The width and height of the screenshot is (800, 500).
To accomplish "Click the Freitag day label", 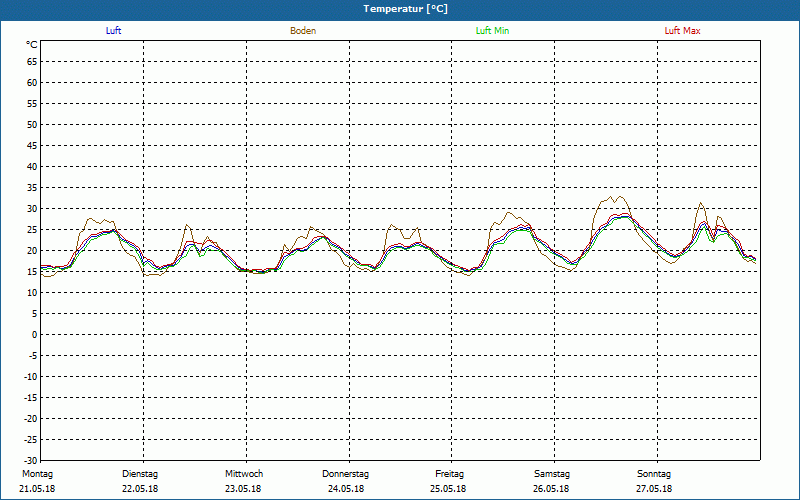I will pos(449,474).
